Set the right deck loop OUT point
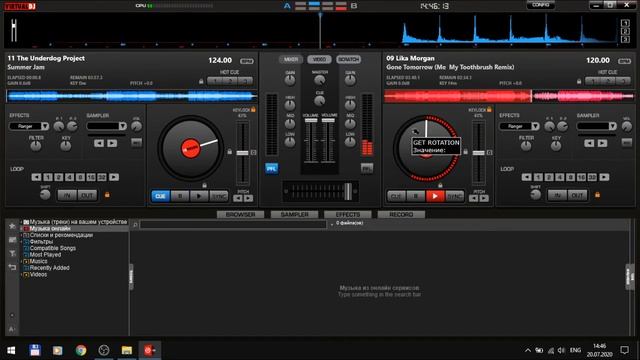Viewport: 640px width, 360px height. click(577, 196)
